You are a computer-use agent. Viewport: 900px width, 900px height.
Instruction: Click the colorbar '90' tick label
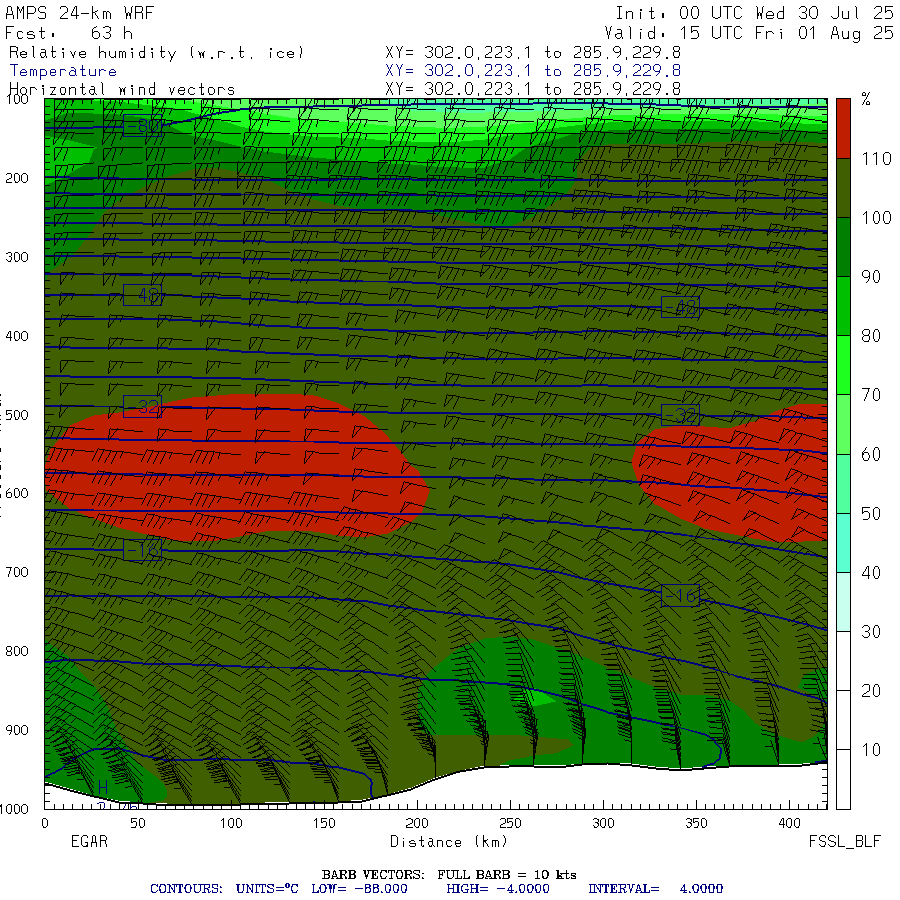[871, 277]
